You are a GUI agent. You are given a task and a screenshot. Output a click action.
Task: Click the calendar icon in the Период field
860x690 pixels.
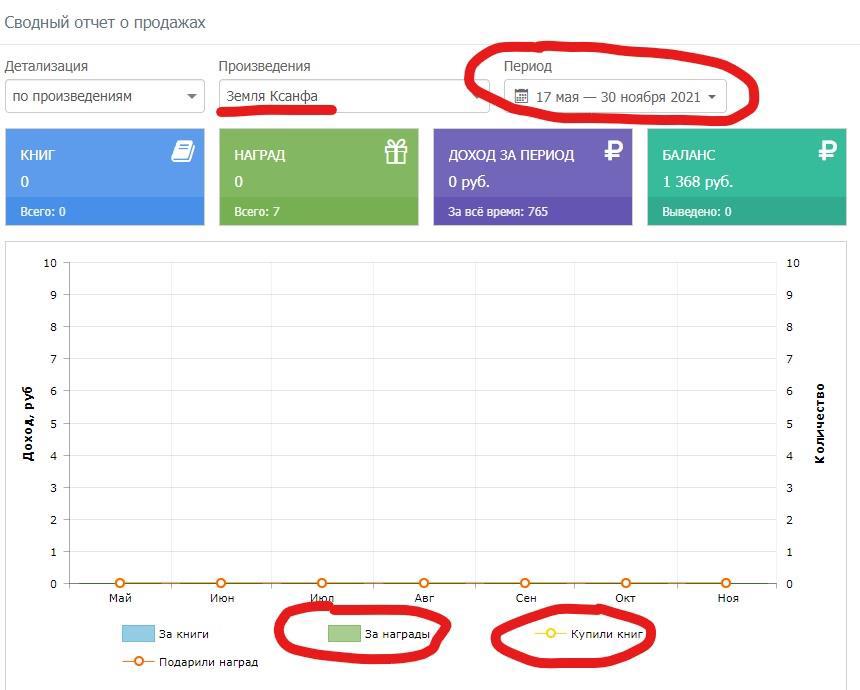(x=521, y=97)
